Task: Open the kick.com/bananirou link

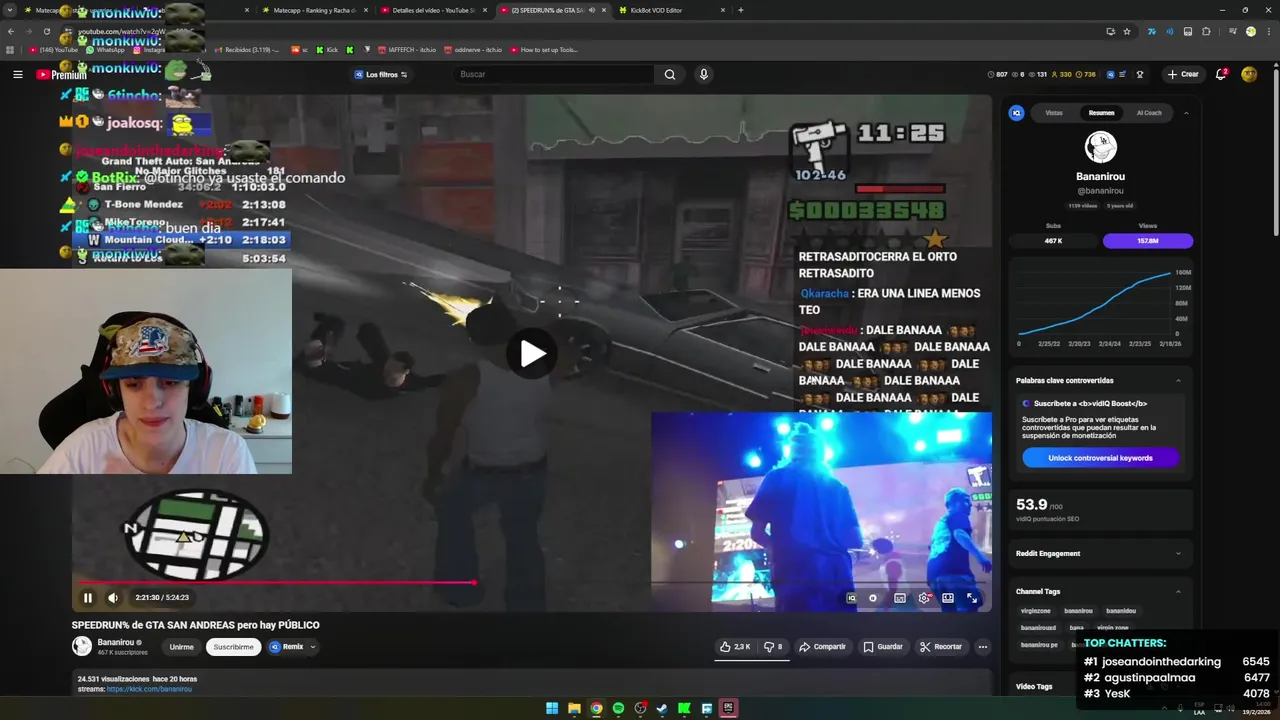Action: [x=149, y=689]
